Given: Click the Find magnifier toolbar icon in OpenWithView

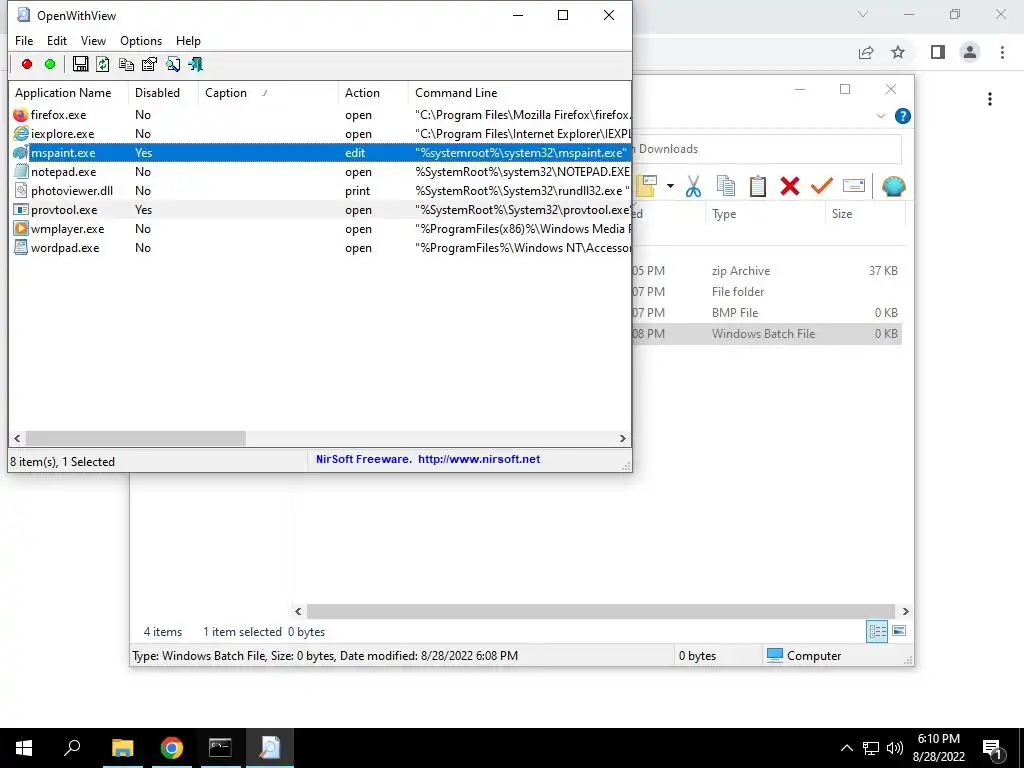Looking at the screenshot, I should [x=172, y=64].
